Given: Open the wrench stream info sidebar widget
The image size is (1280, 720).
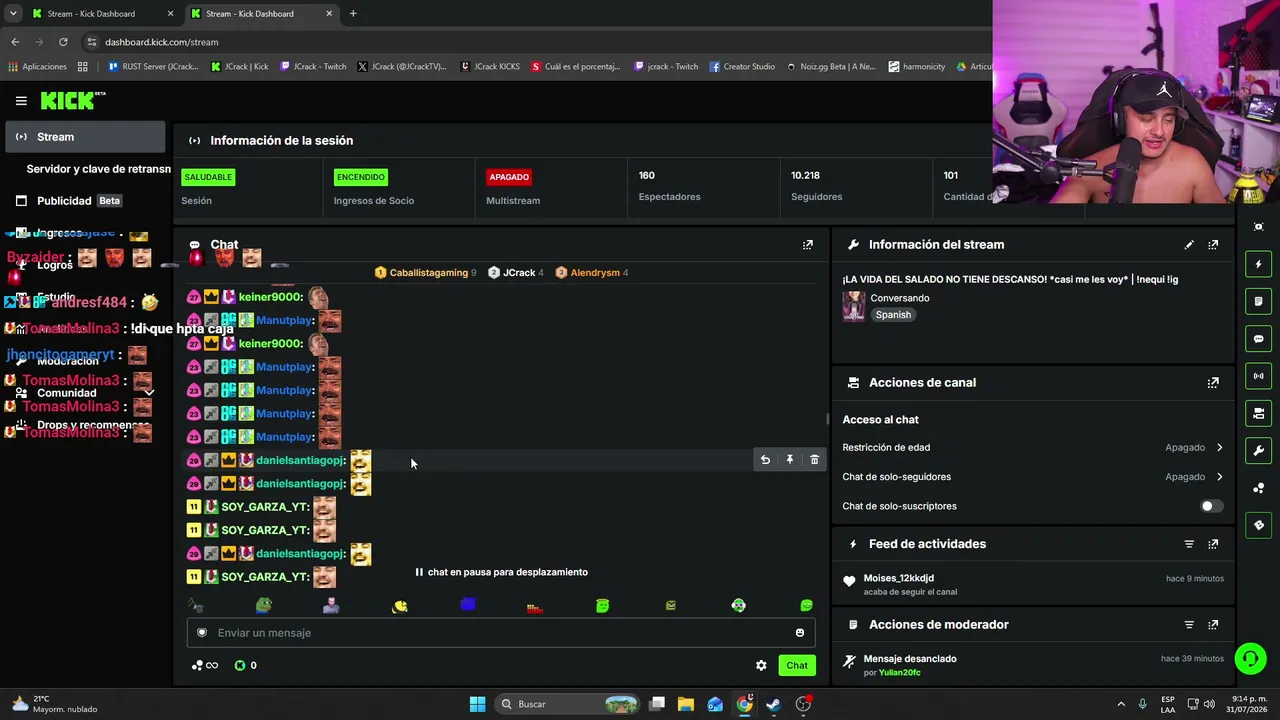Looking at the screenshot, I should 1259,450.
